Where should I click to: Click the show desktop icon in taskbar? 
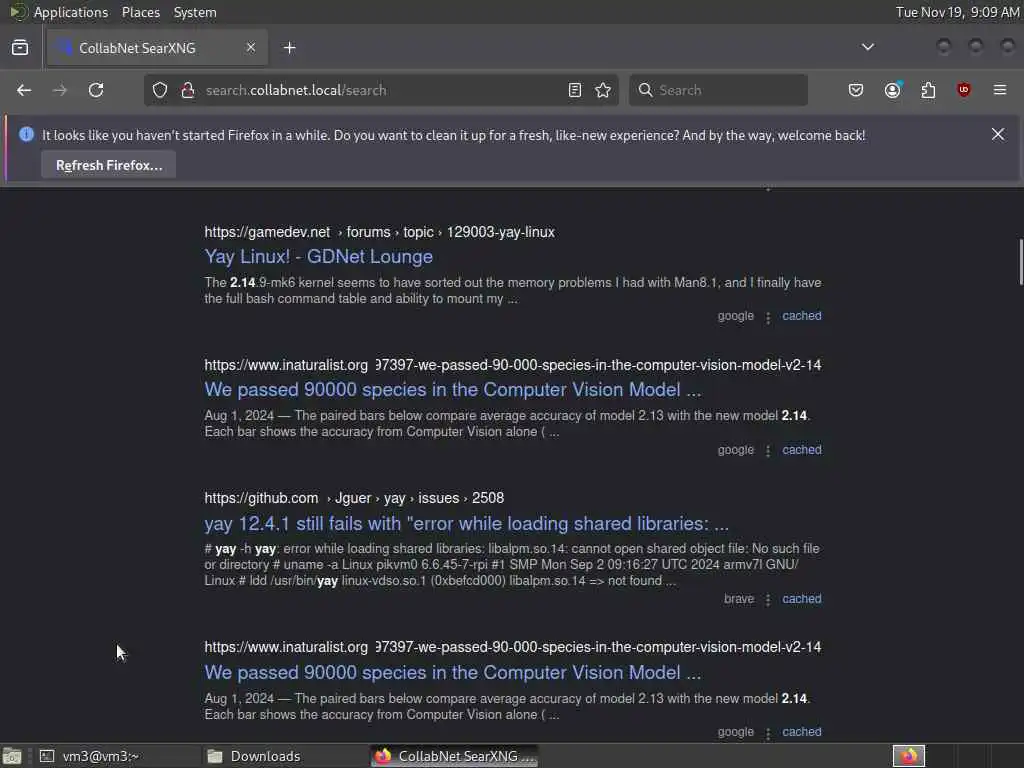(x=12, y=756)
